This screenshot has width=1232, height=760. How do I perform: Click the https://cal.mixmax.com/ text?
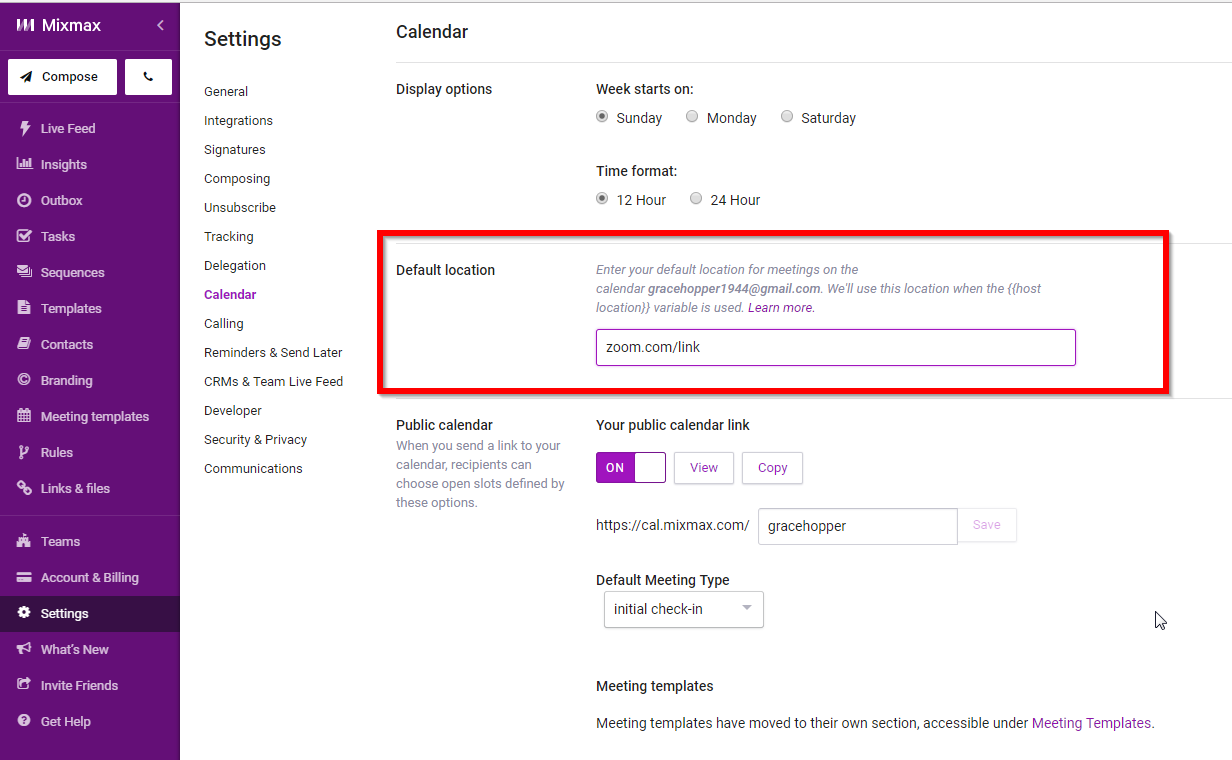672,525
